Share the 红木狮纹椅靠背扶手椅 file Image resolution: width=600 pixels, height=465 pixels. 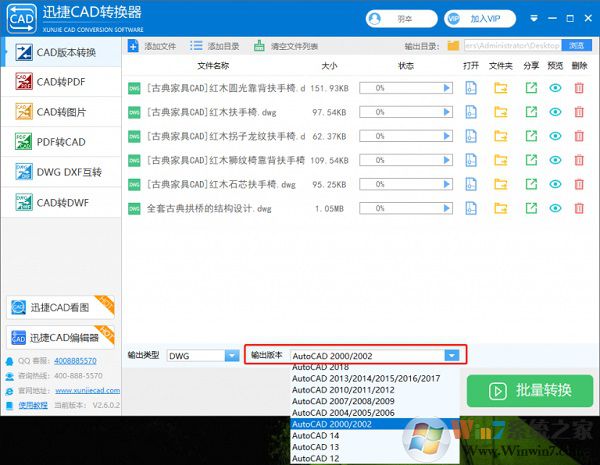point(531,160)
